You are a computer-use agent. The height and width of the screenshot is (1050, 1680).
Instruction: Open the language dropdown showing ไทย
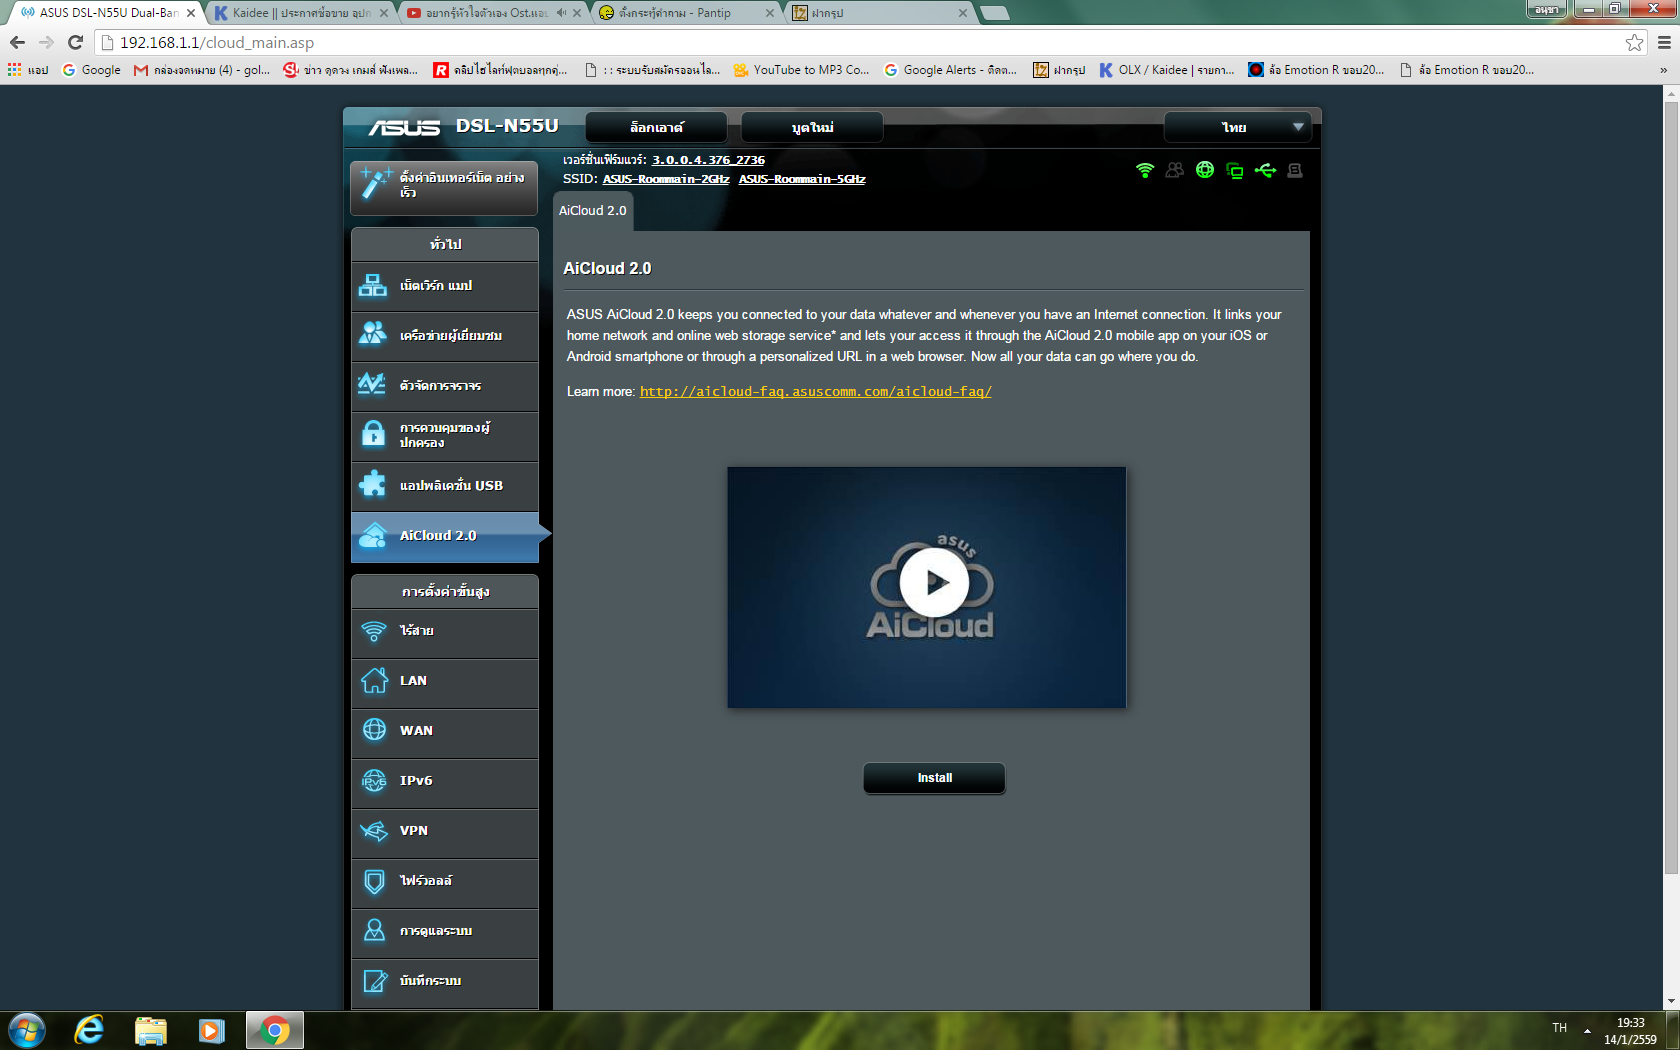coord(1238,127)
